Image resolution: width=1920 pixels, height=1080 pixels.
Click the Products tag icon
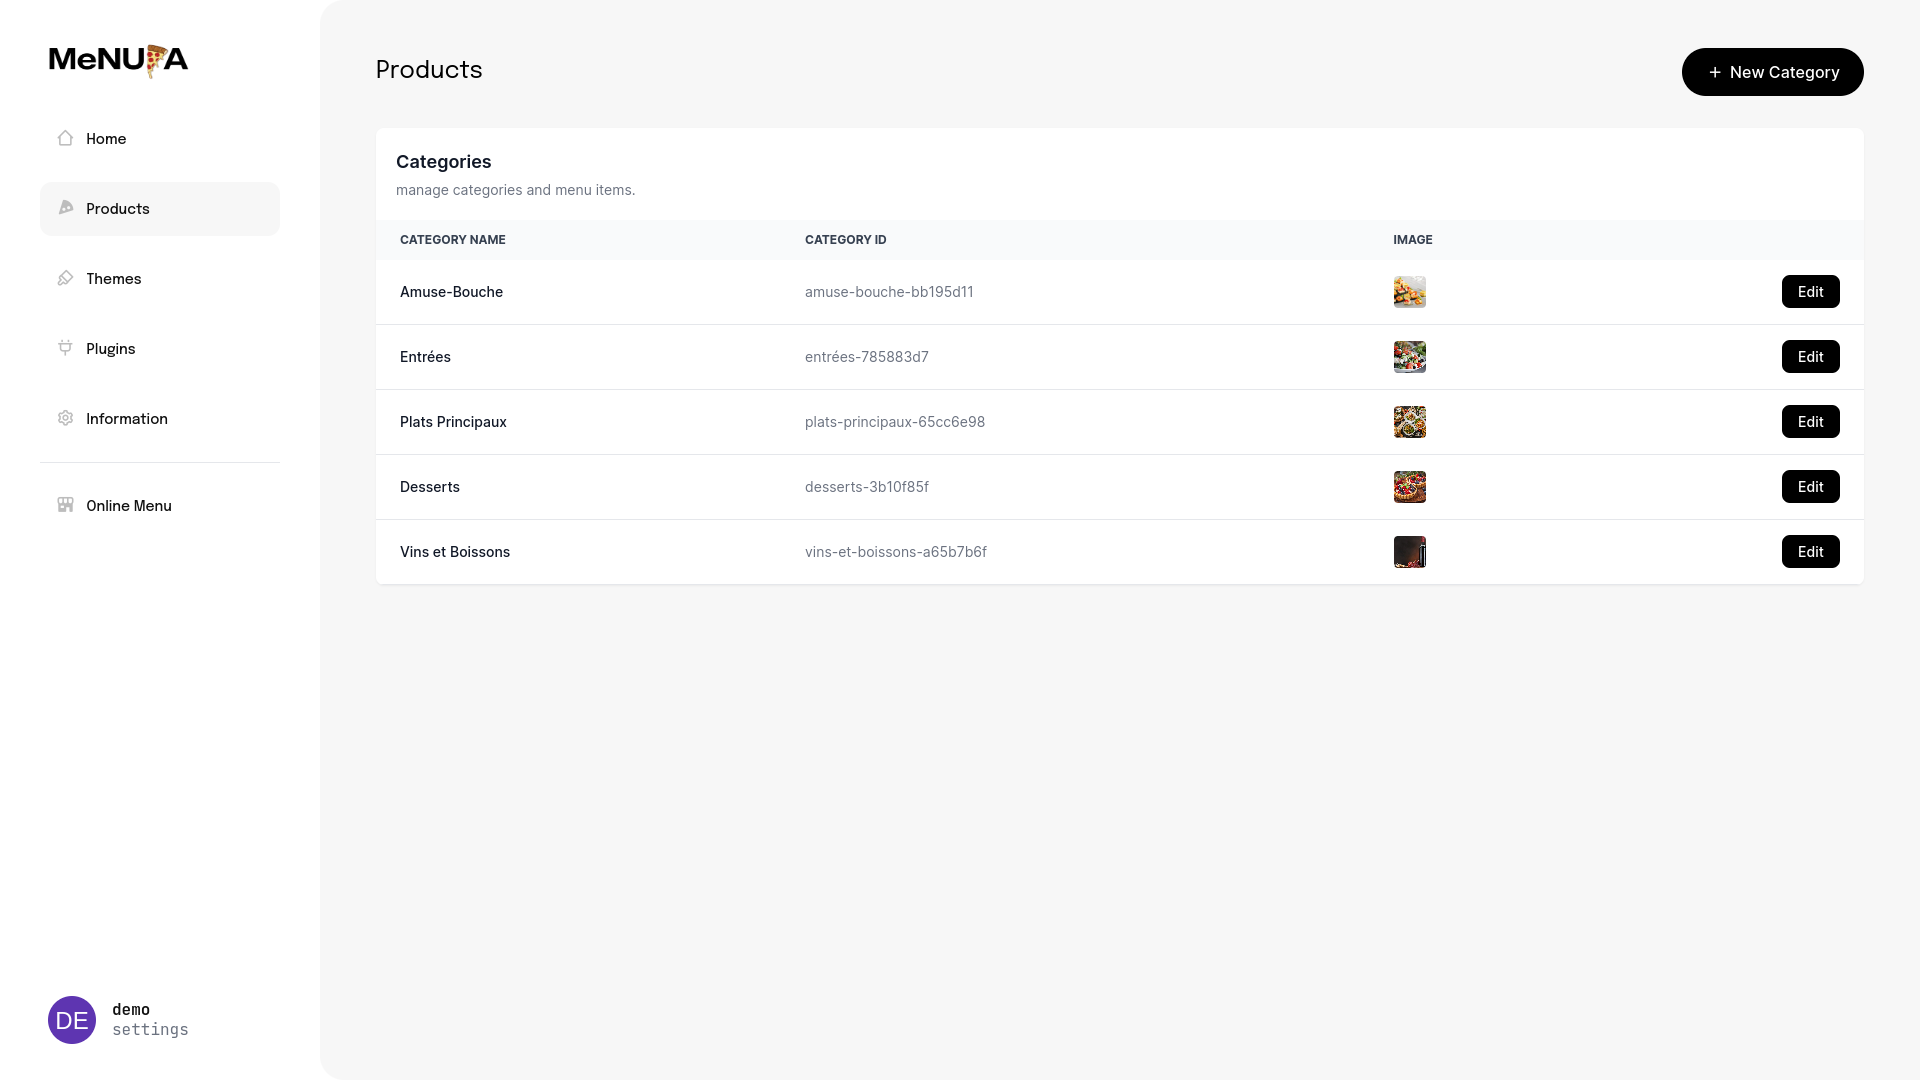(x=65, y=208)
